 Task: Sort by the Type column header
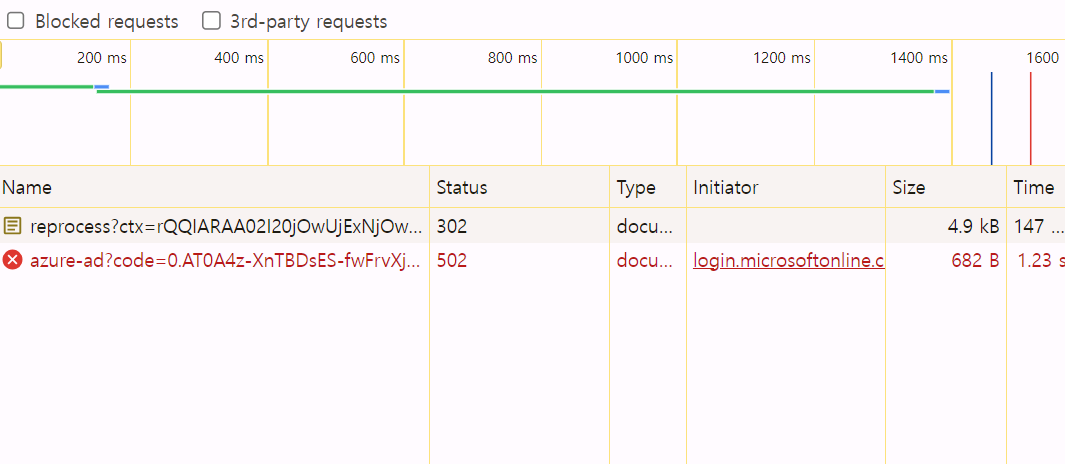point(648,187)
